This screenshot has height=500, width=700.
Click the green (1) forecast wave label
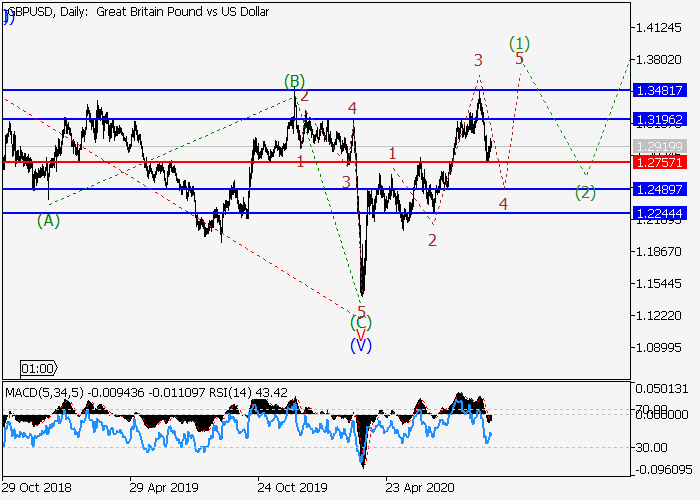tap(519, 43)
